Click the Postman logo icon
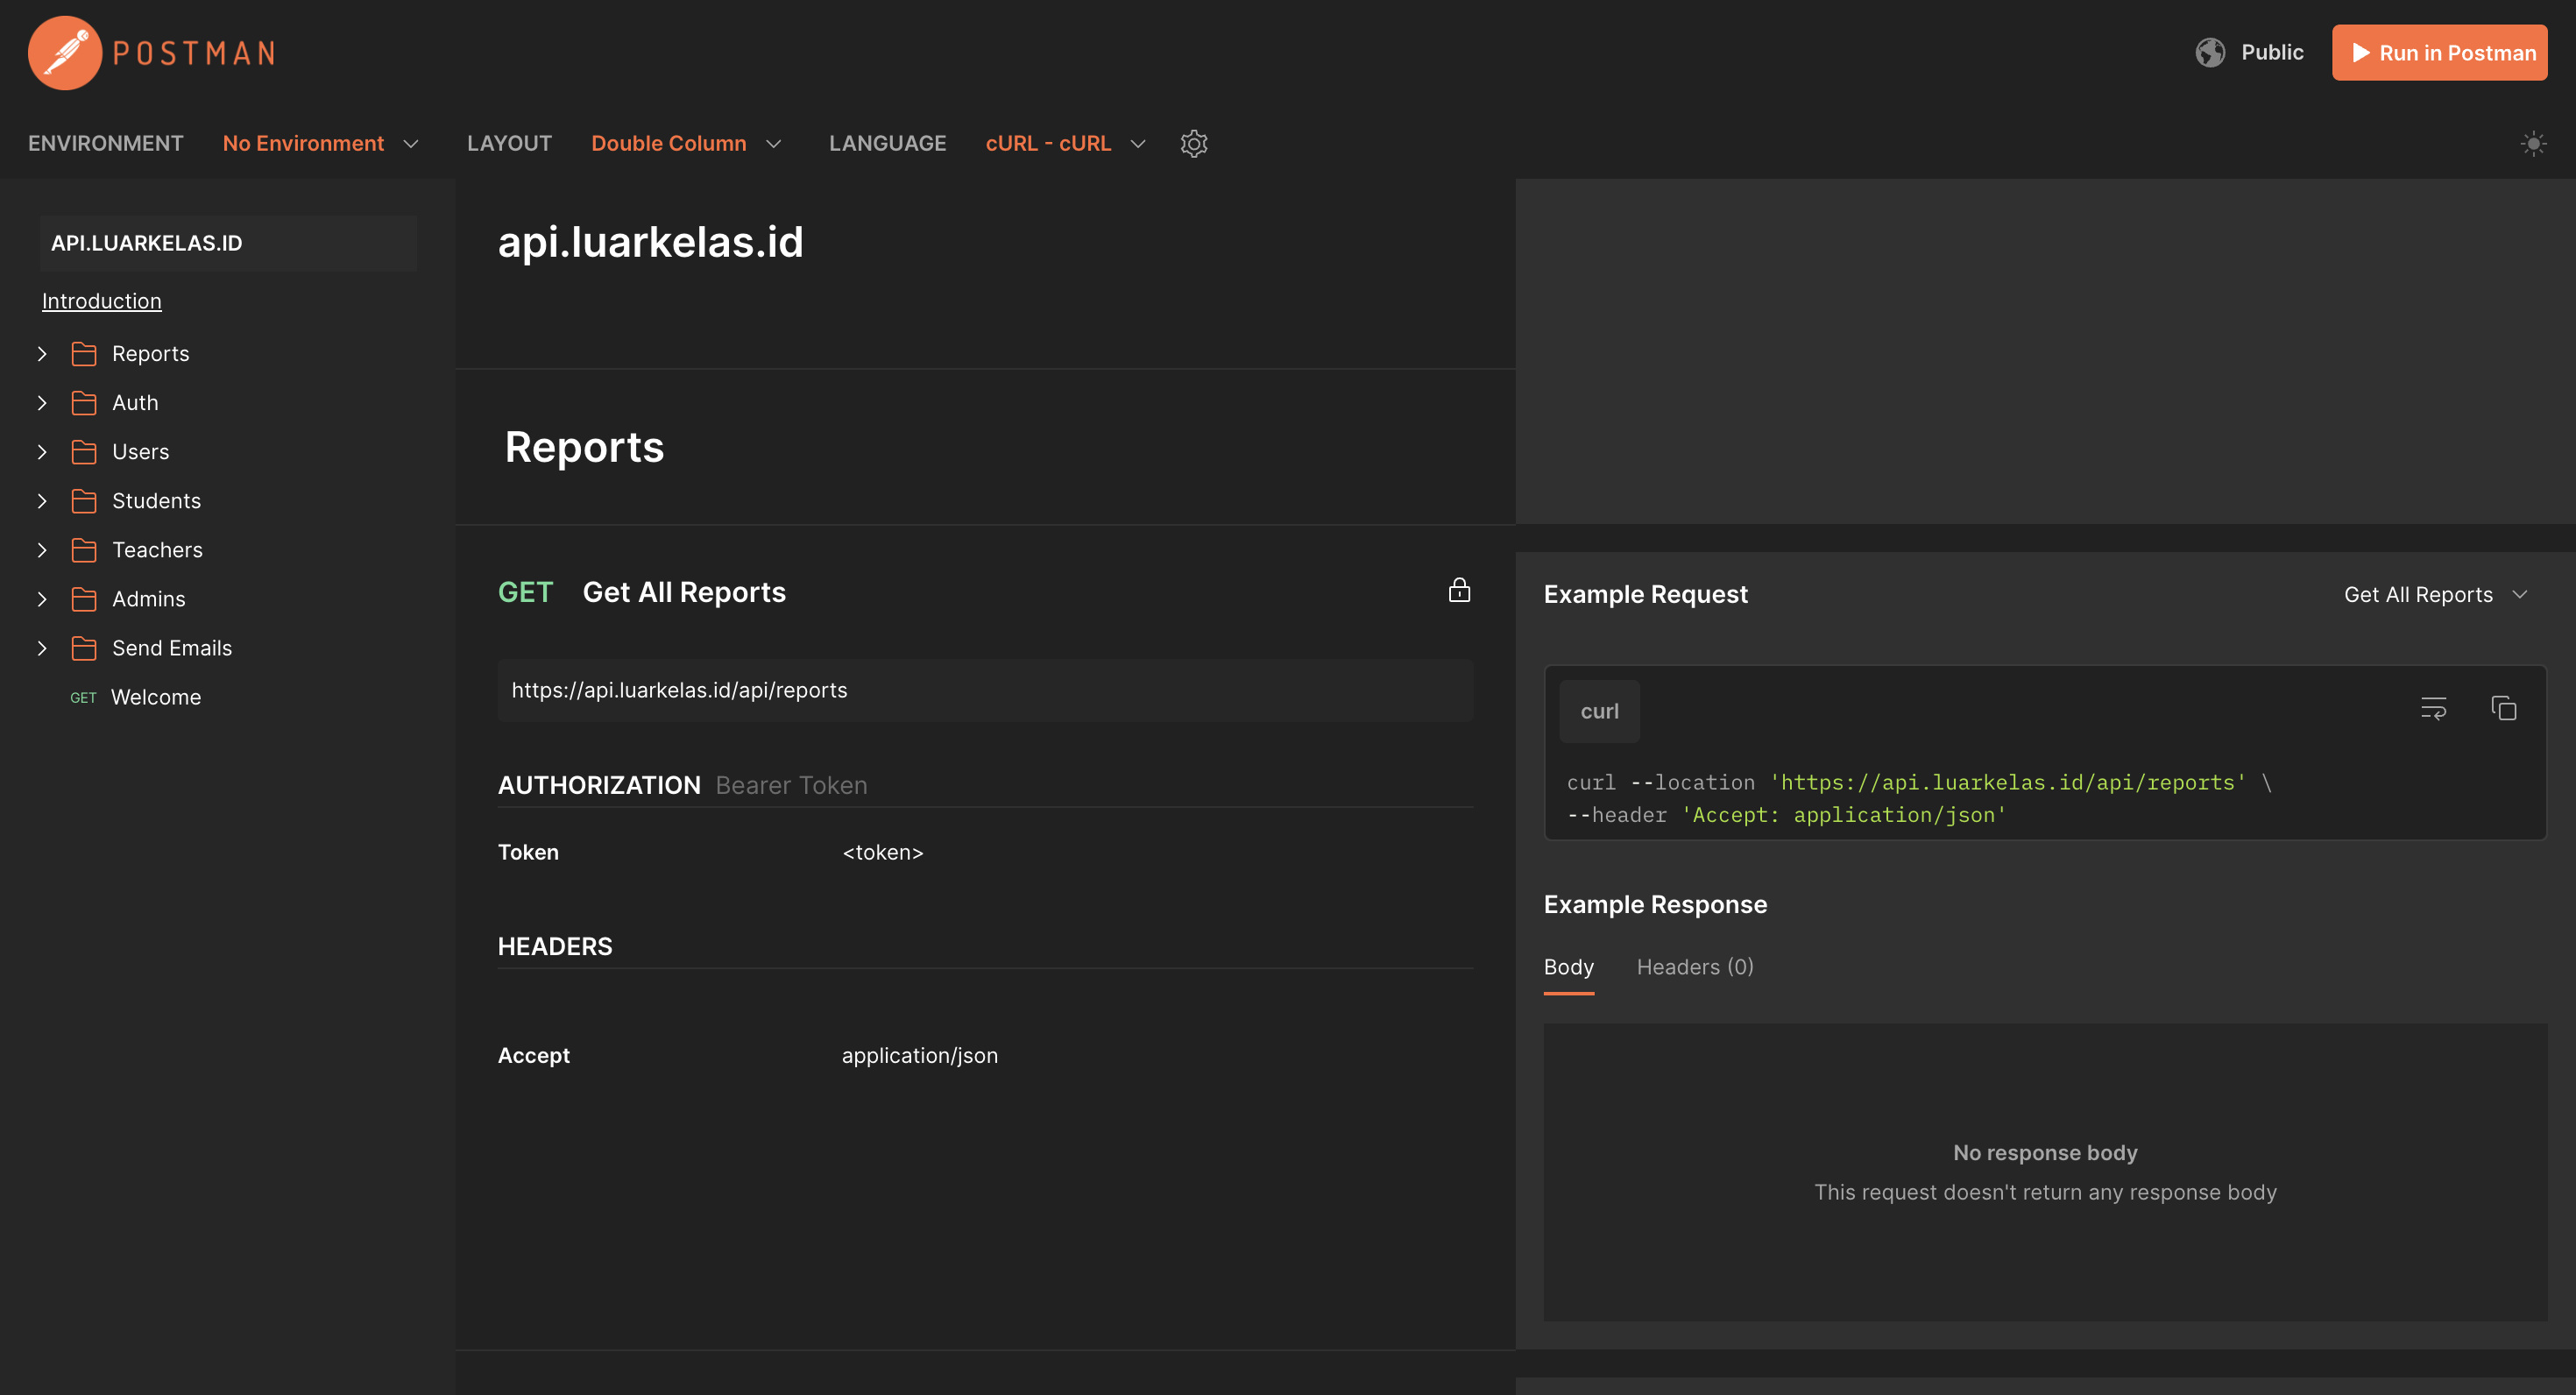Image resolution: width=2576 pixels, height=1395 pixels. point(64,53)
